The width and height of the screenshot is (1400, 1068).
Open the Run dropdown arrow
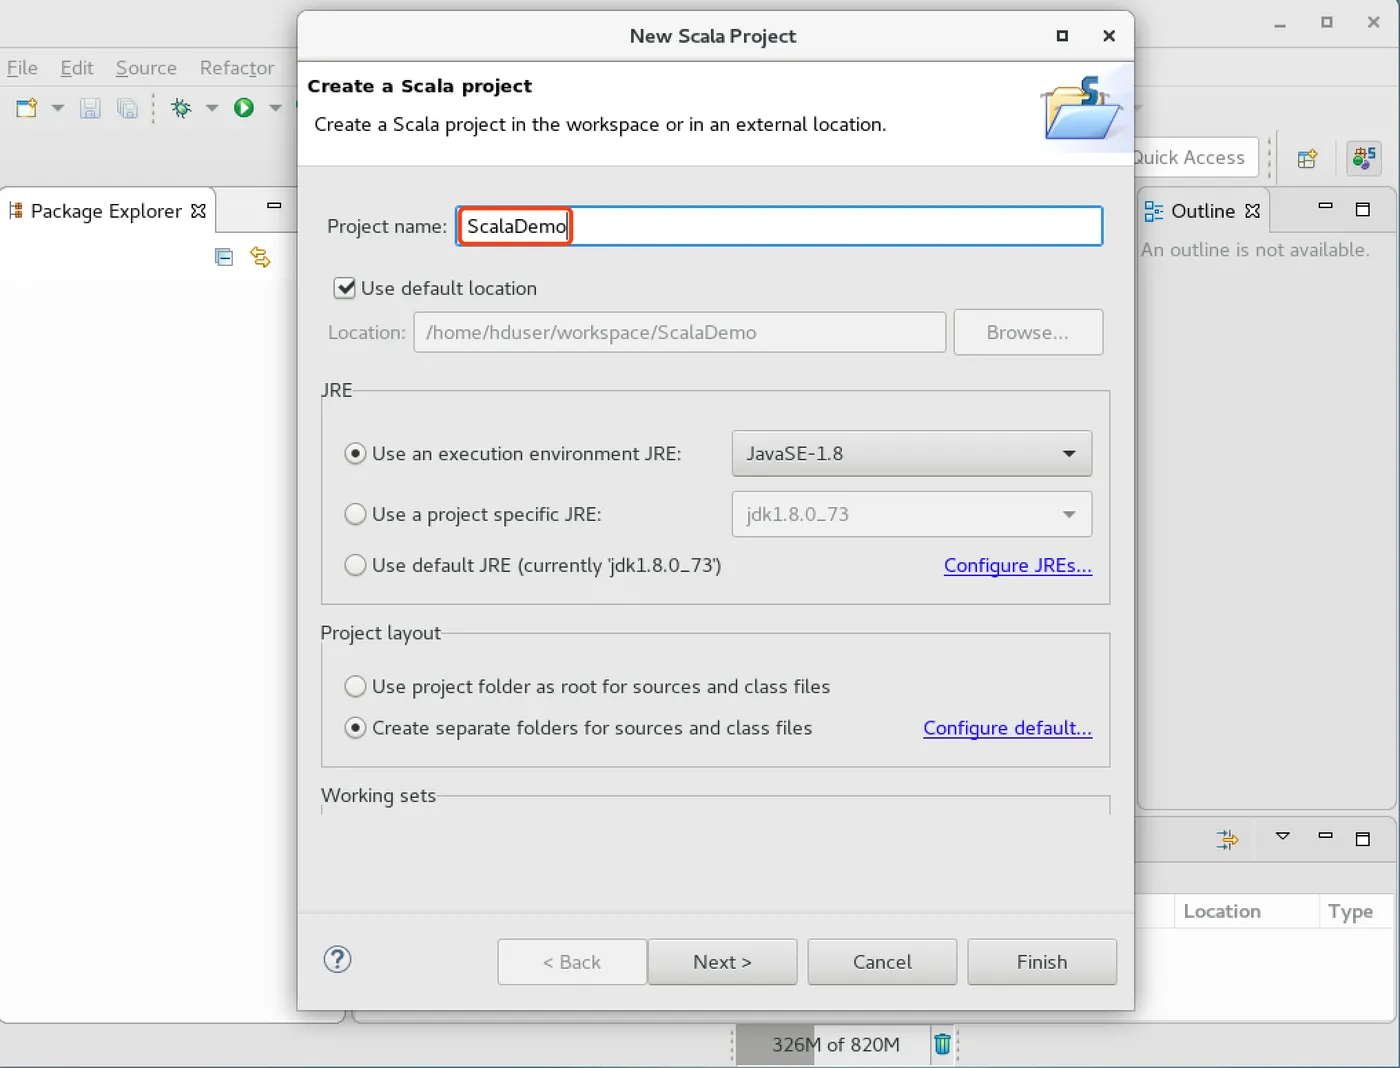pos(275,108)
